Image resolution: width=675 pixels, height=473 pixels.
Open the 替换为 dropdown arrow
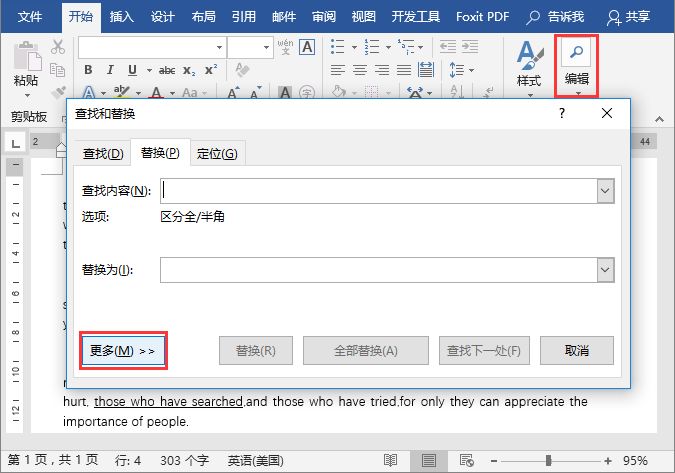(x=604, y=270)
